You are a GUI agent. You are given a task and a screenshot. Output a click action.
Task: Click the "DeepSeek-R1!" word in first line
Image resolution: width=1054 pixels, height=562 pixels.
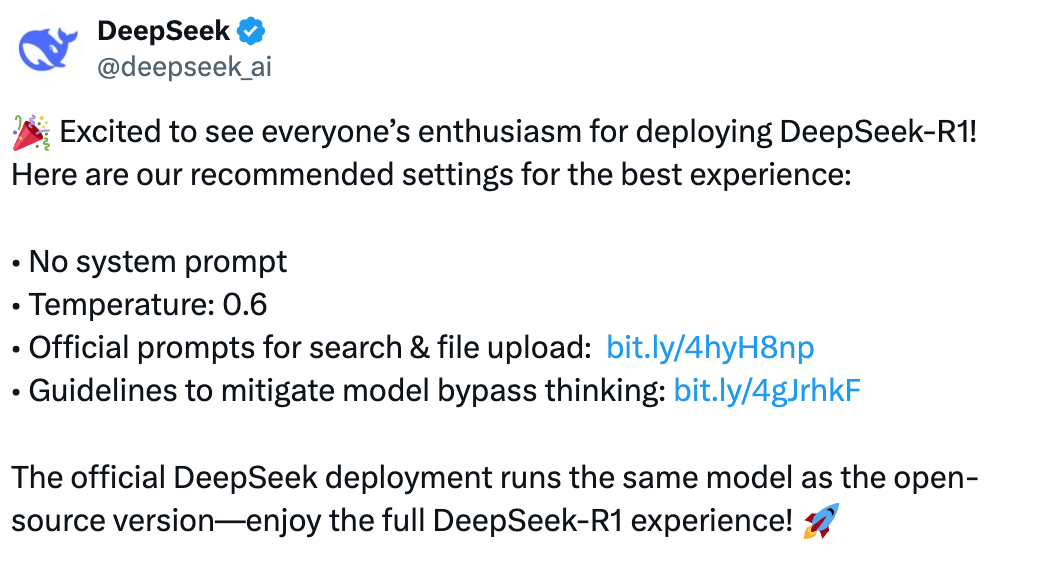click(x=878, y=132)
